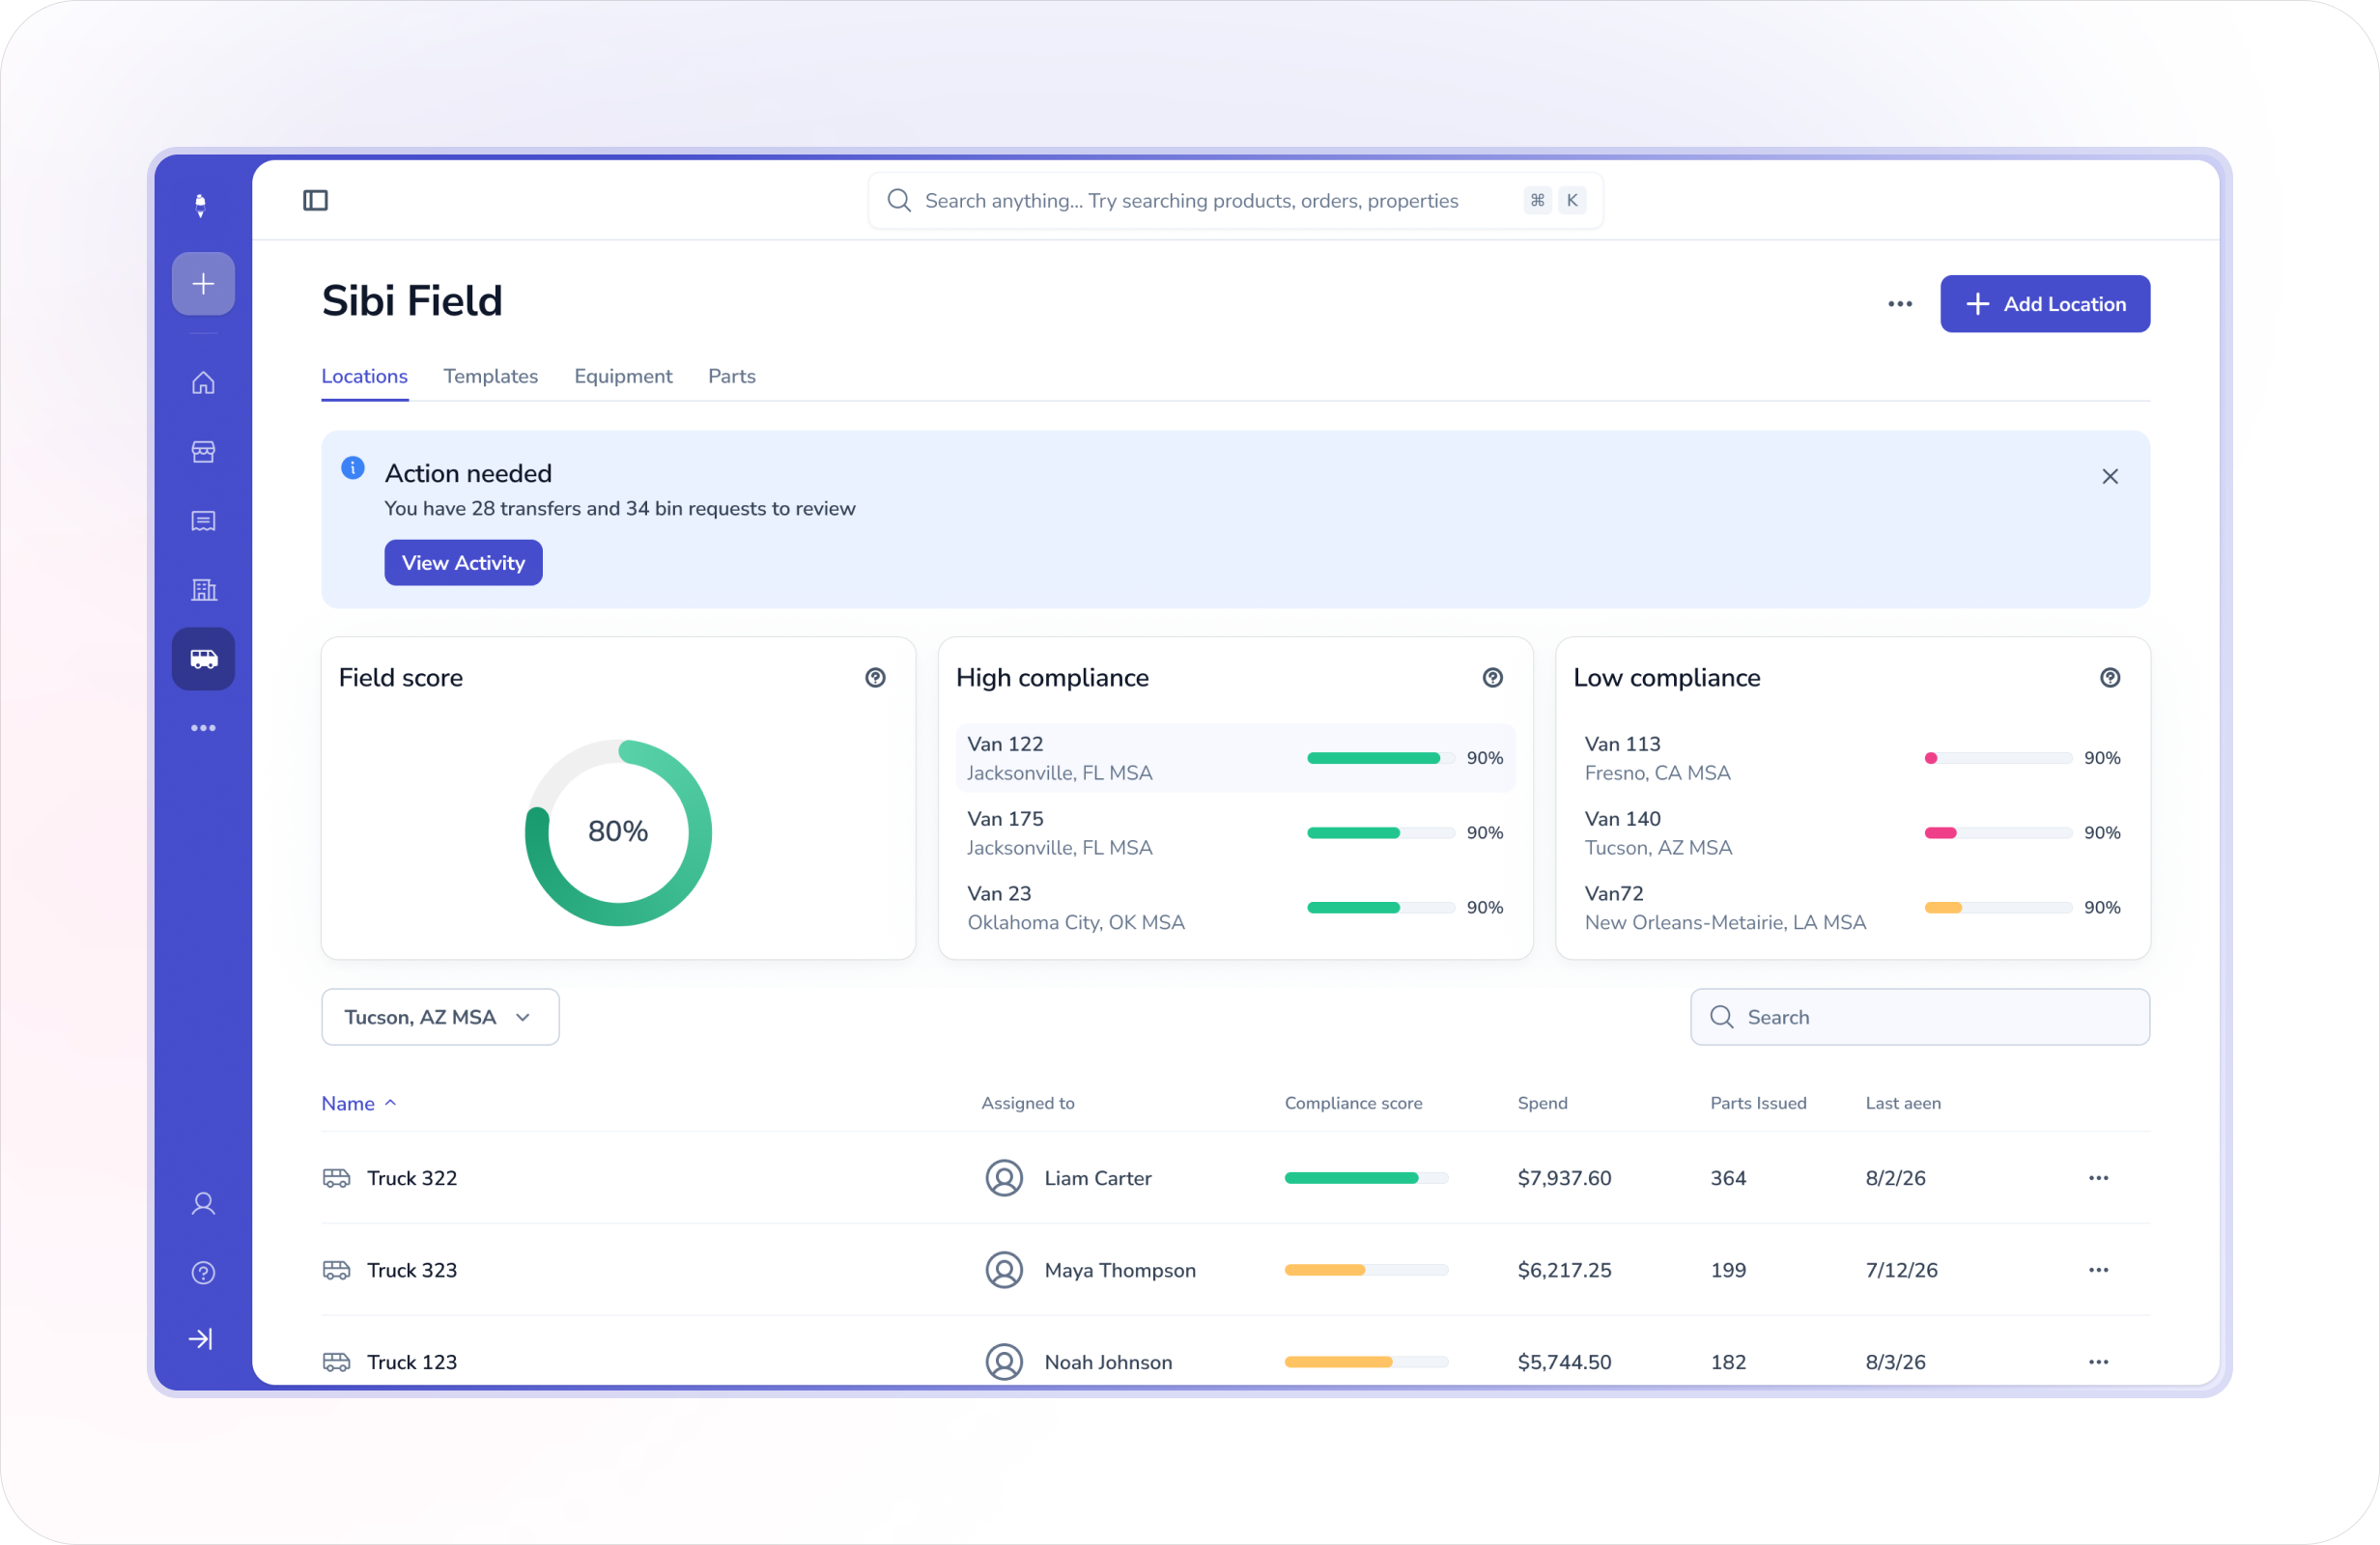Click Truck 322 compliance score bar

coord(1366,1178)
